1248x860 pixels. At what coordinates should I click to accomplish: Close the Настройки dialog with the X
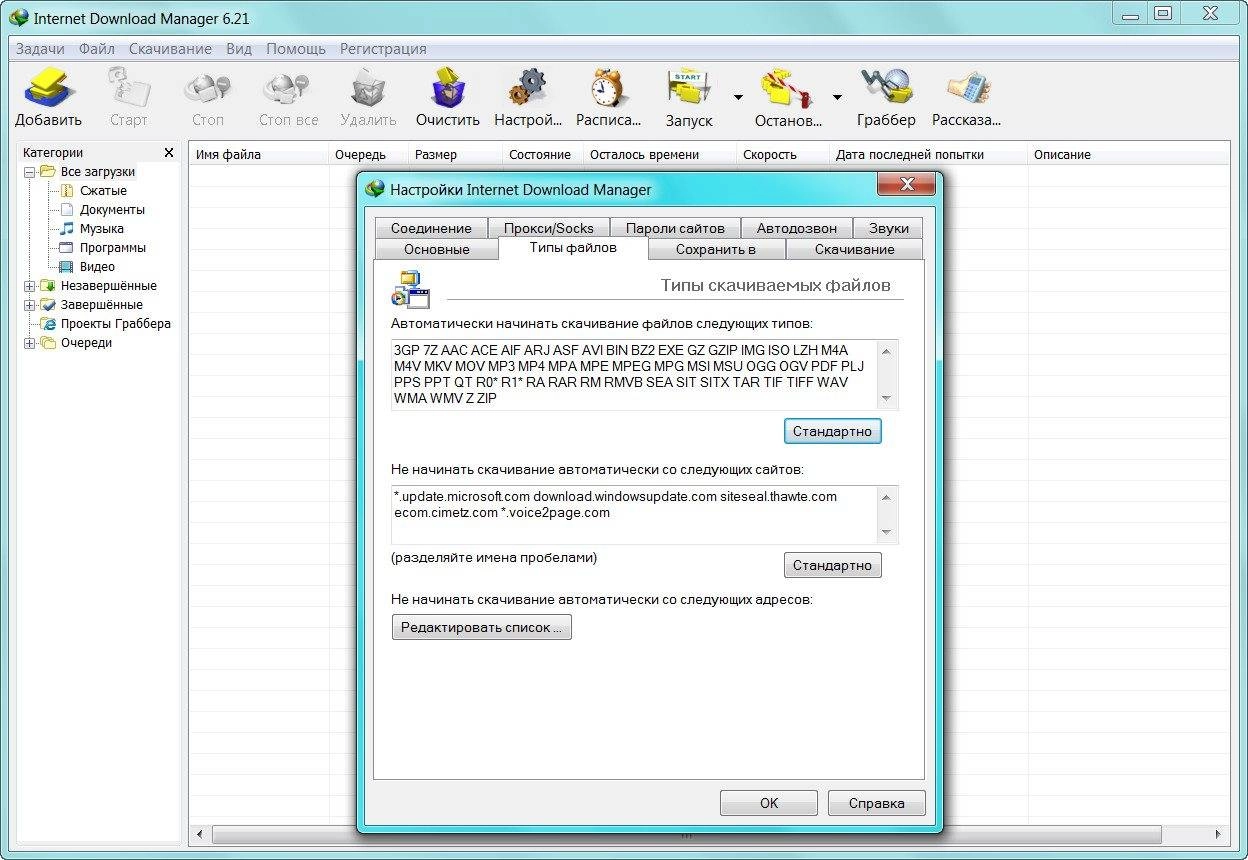[x=907, y=184]
